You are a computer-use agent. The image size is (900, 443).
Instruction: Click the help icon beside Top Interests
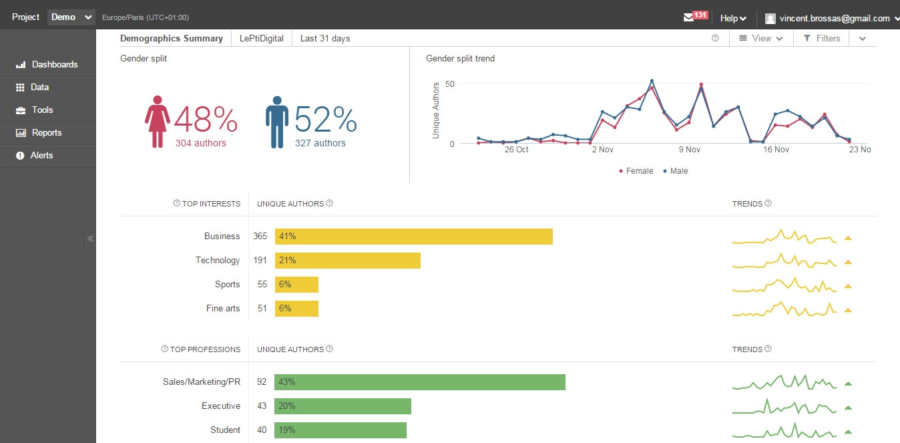[177, 203]
